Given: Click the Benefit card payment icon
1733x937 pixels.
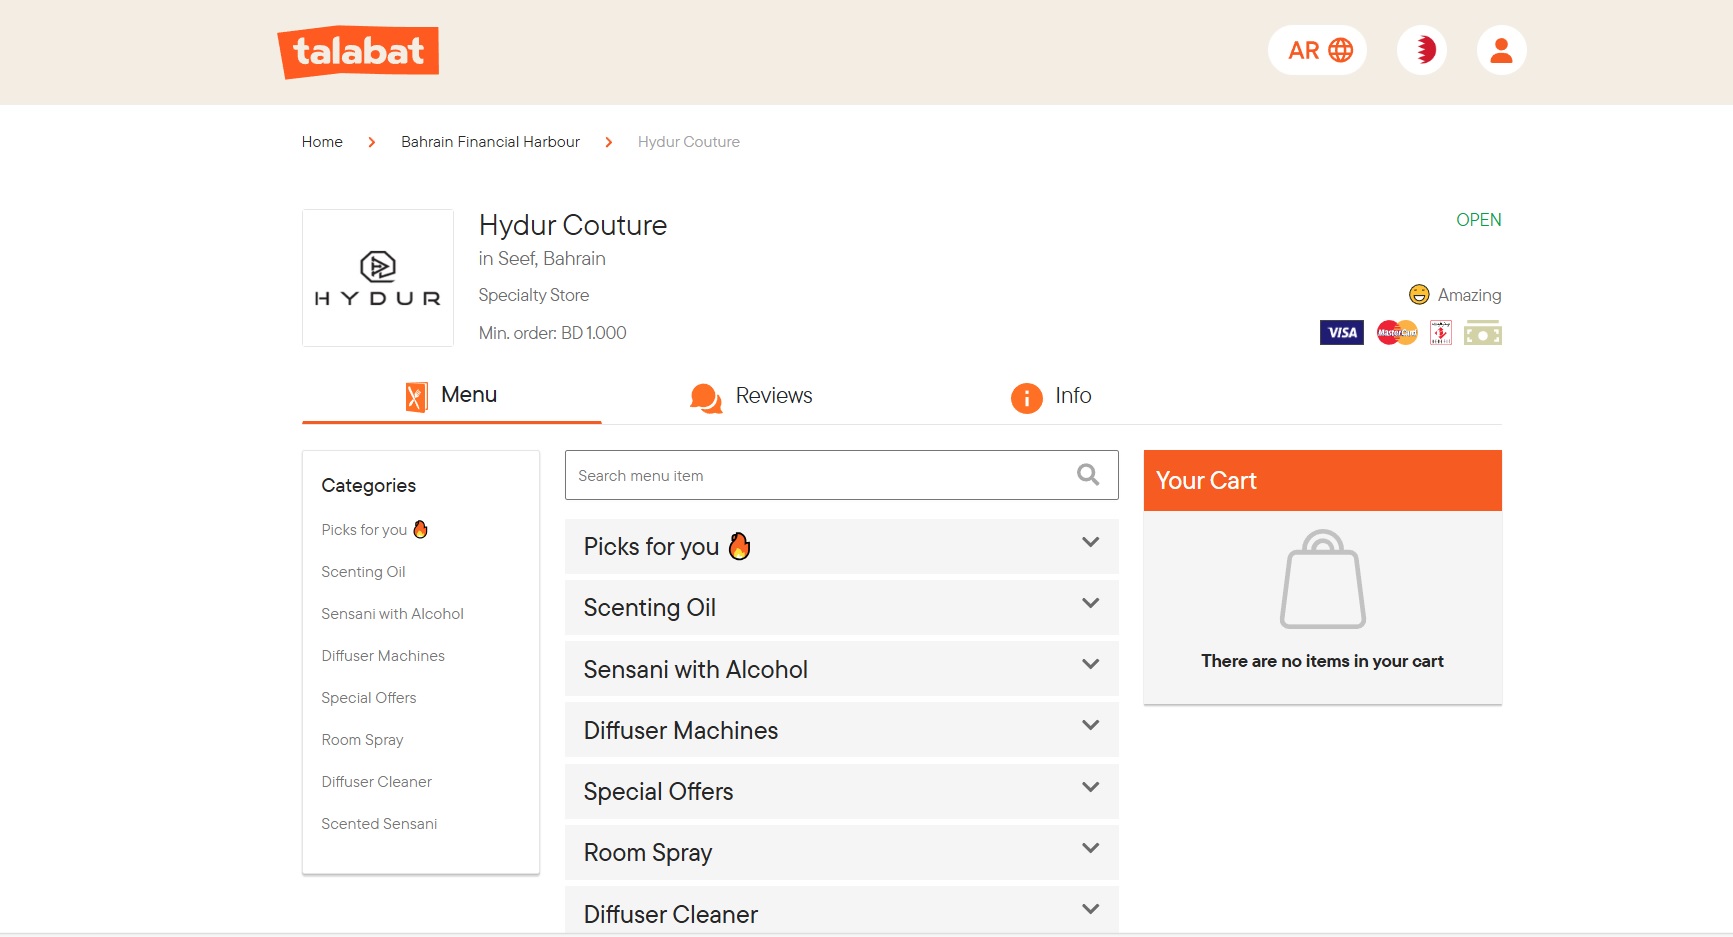Looking at the screenshot, I should 1441,333.
